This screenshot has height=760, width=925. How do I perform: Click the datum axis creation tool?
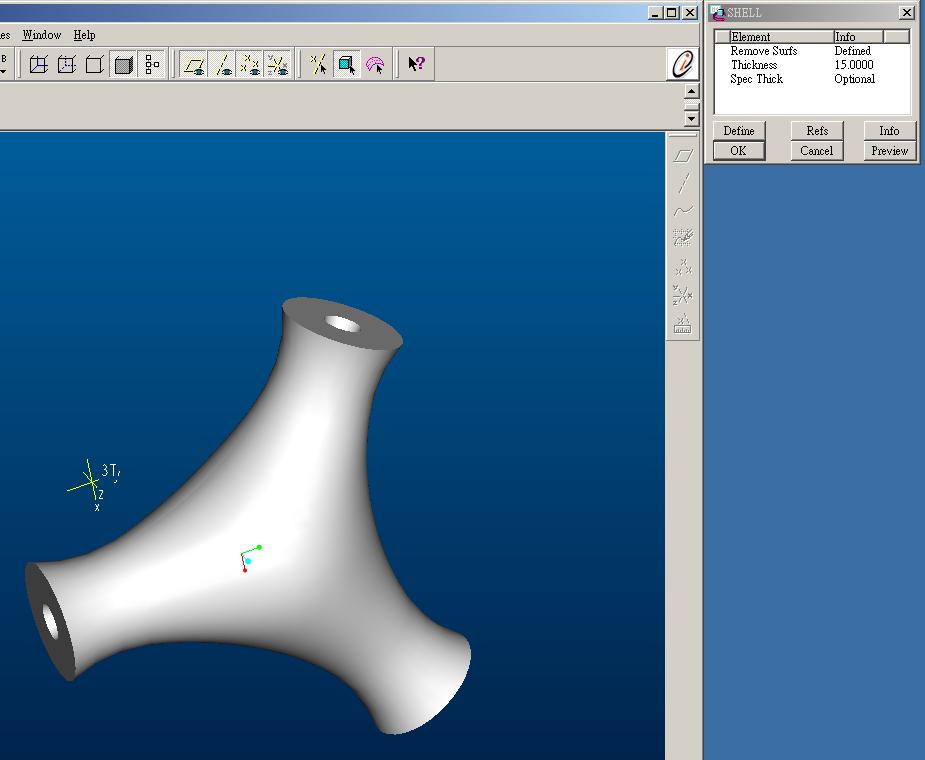pos(683,183)
